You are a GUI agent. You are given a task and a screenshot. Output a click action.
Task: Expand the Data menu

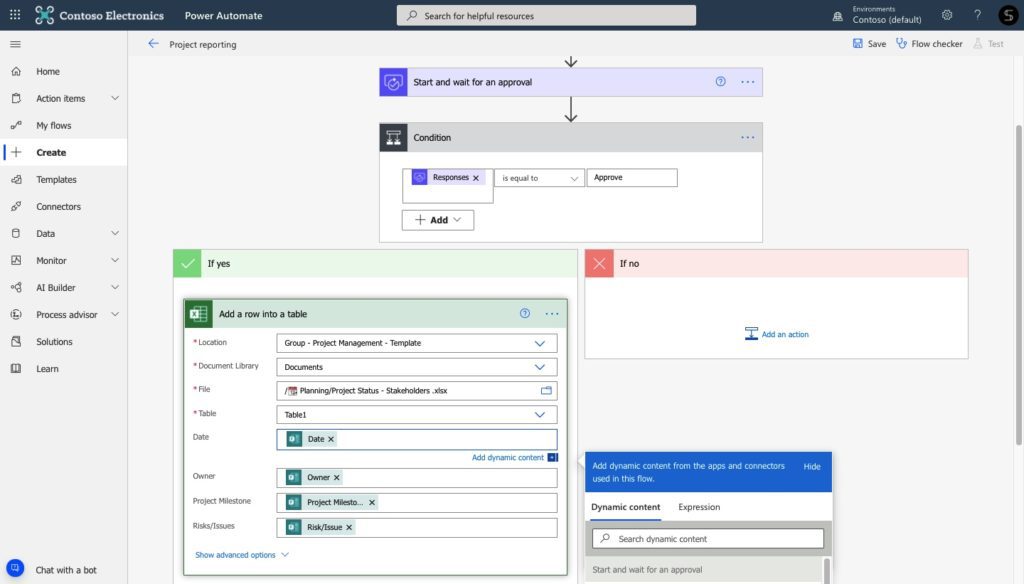click(x=115, y=233)
